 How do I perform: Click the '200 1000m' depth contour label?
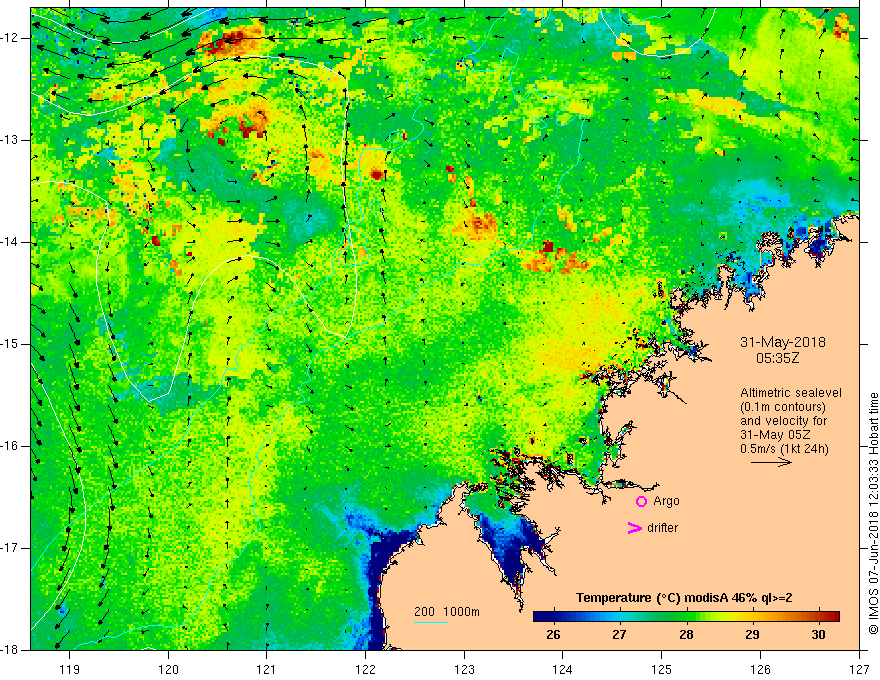447,612
